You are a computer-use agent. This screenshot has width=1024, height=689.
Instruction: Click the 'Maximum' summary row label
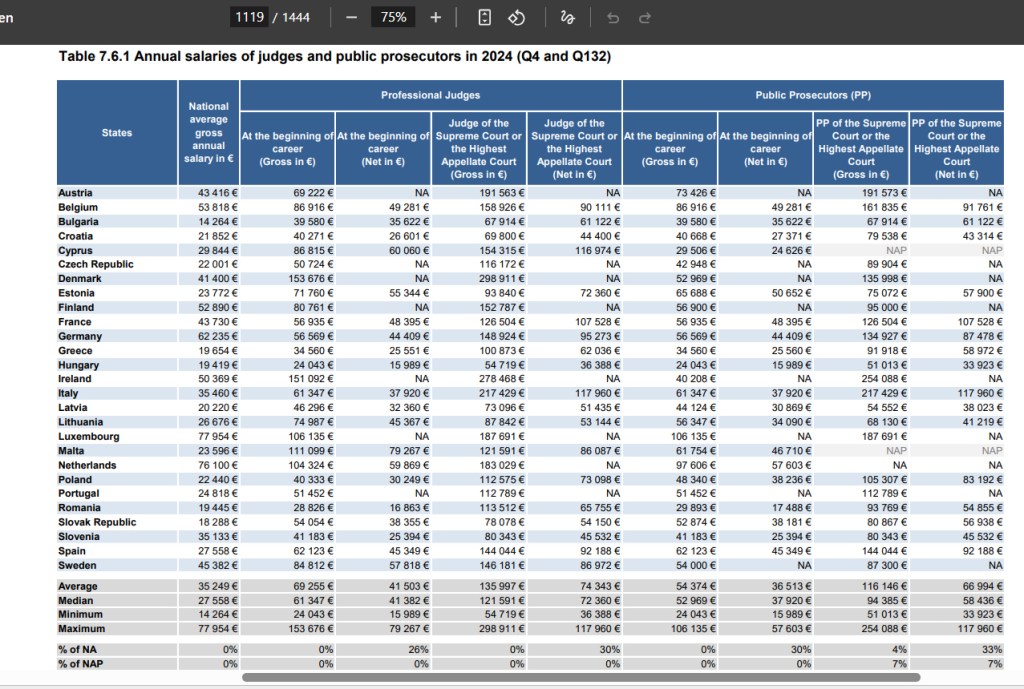pyautogui.click(x=82, y=628)
